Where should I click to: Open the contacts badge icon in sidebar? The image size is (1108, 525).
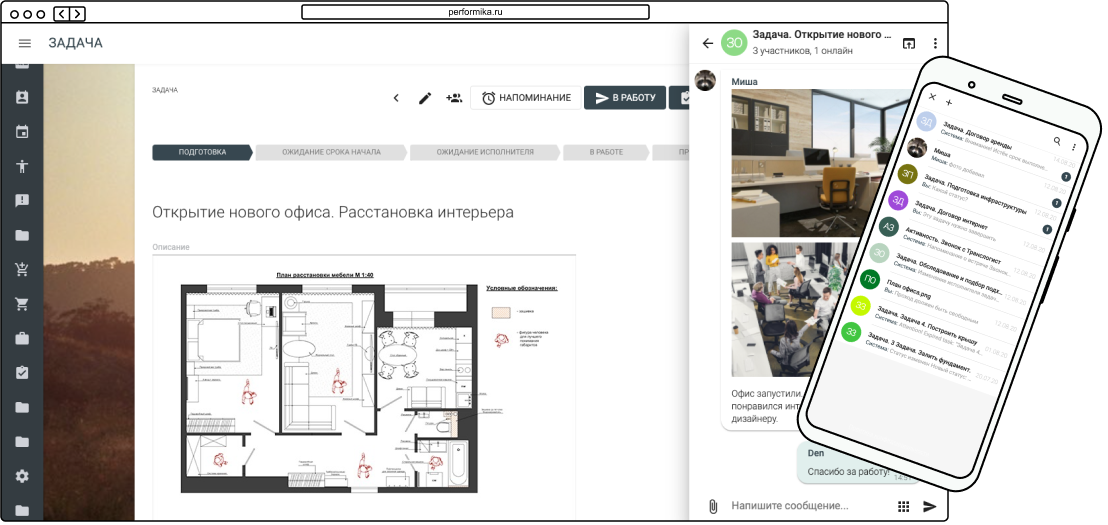(x=22, y=98)
